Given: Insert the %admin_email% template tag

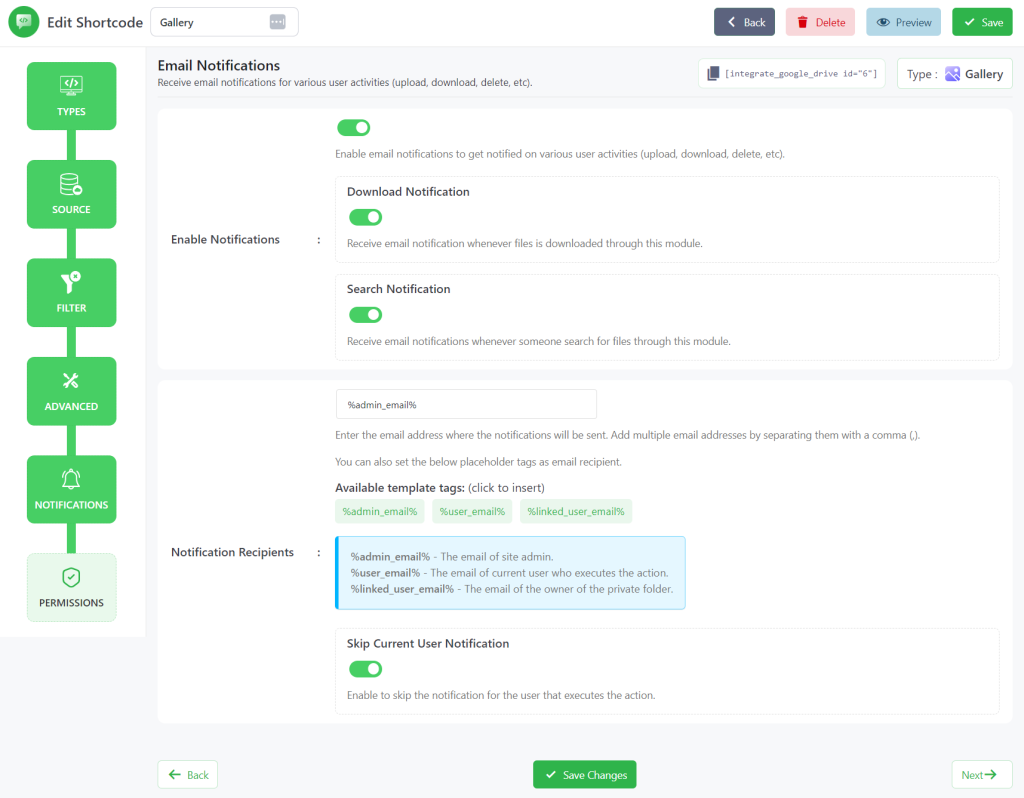Looking at the screenshot, I should point(379,511).
